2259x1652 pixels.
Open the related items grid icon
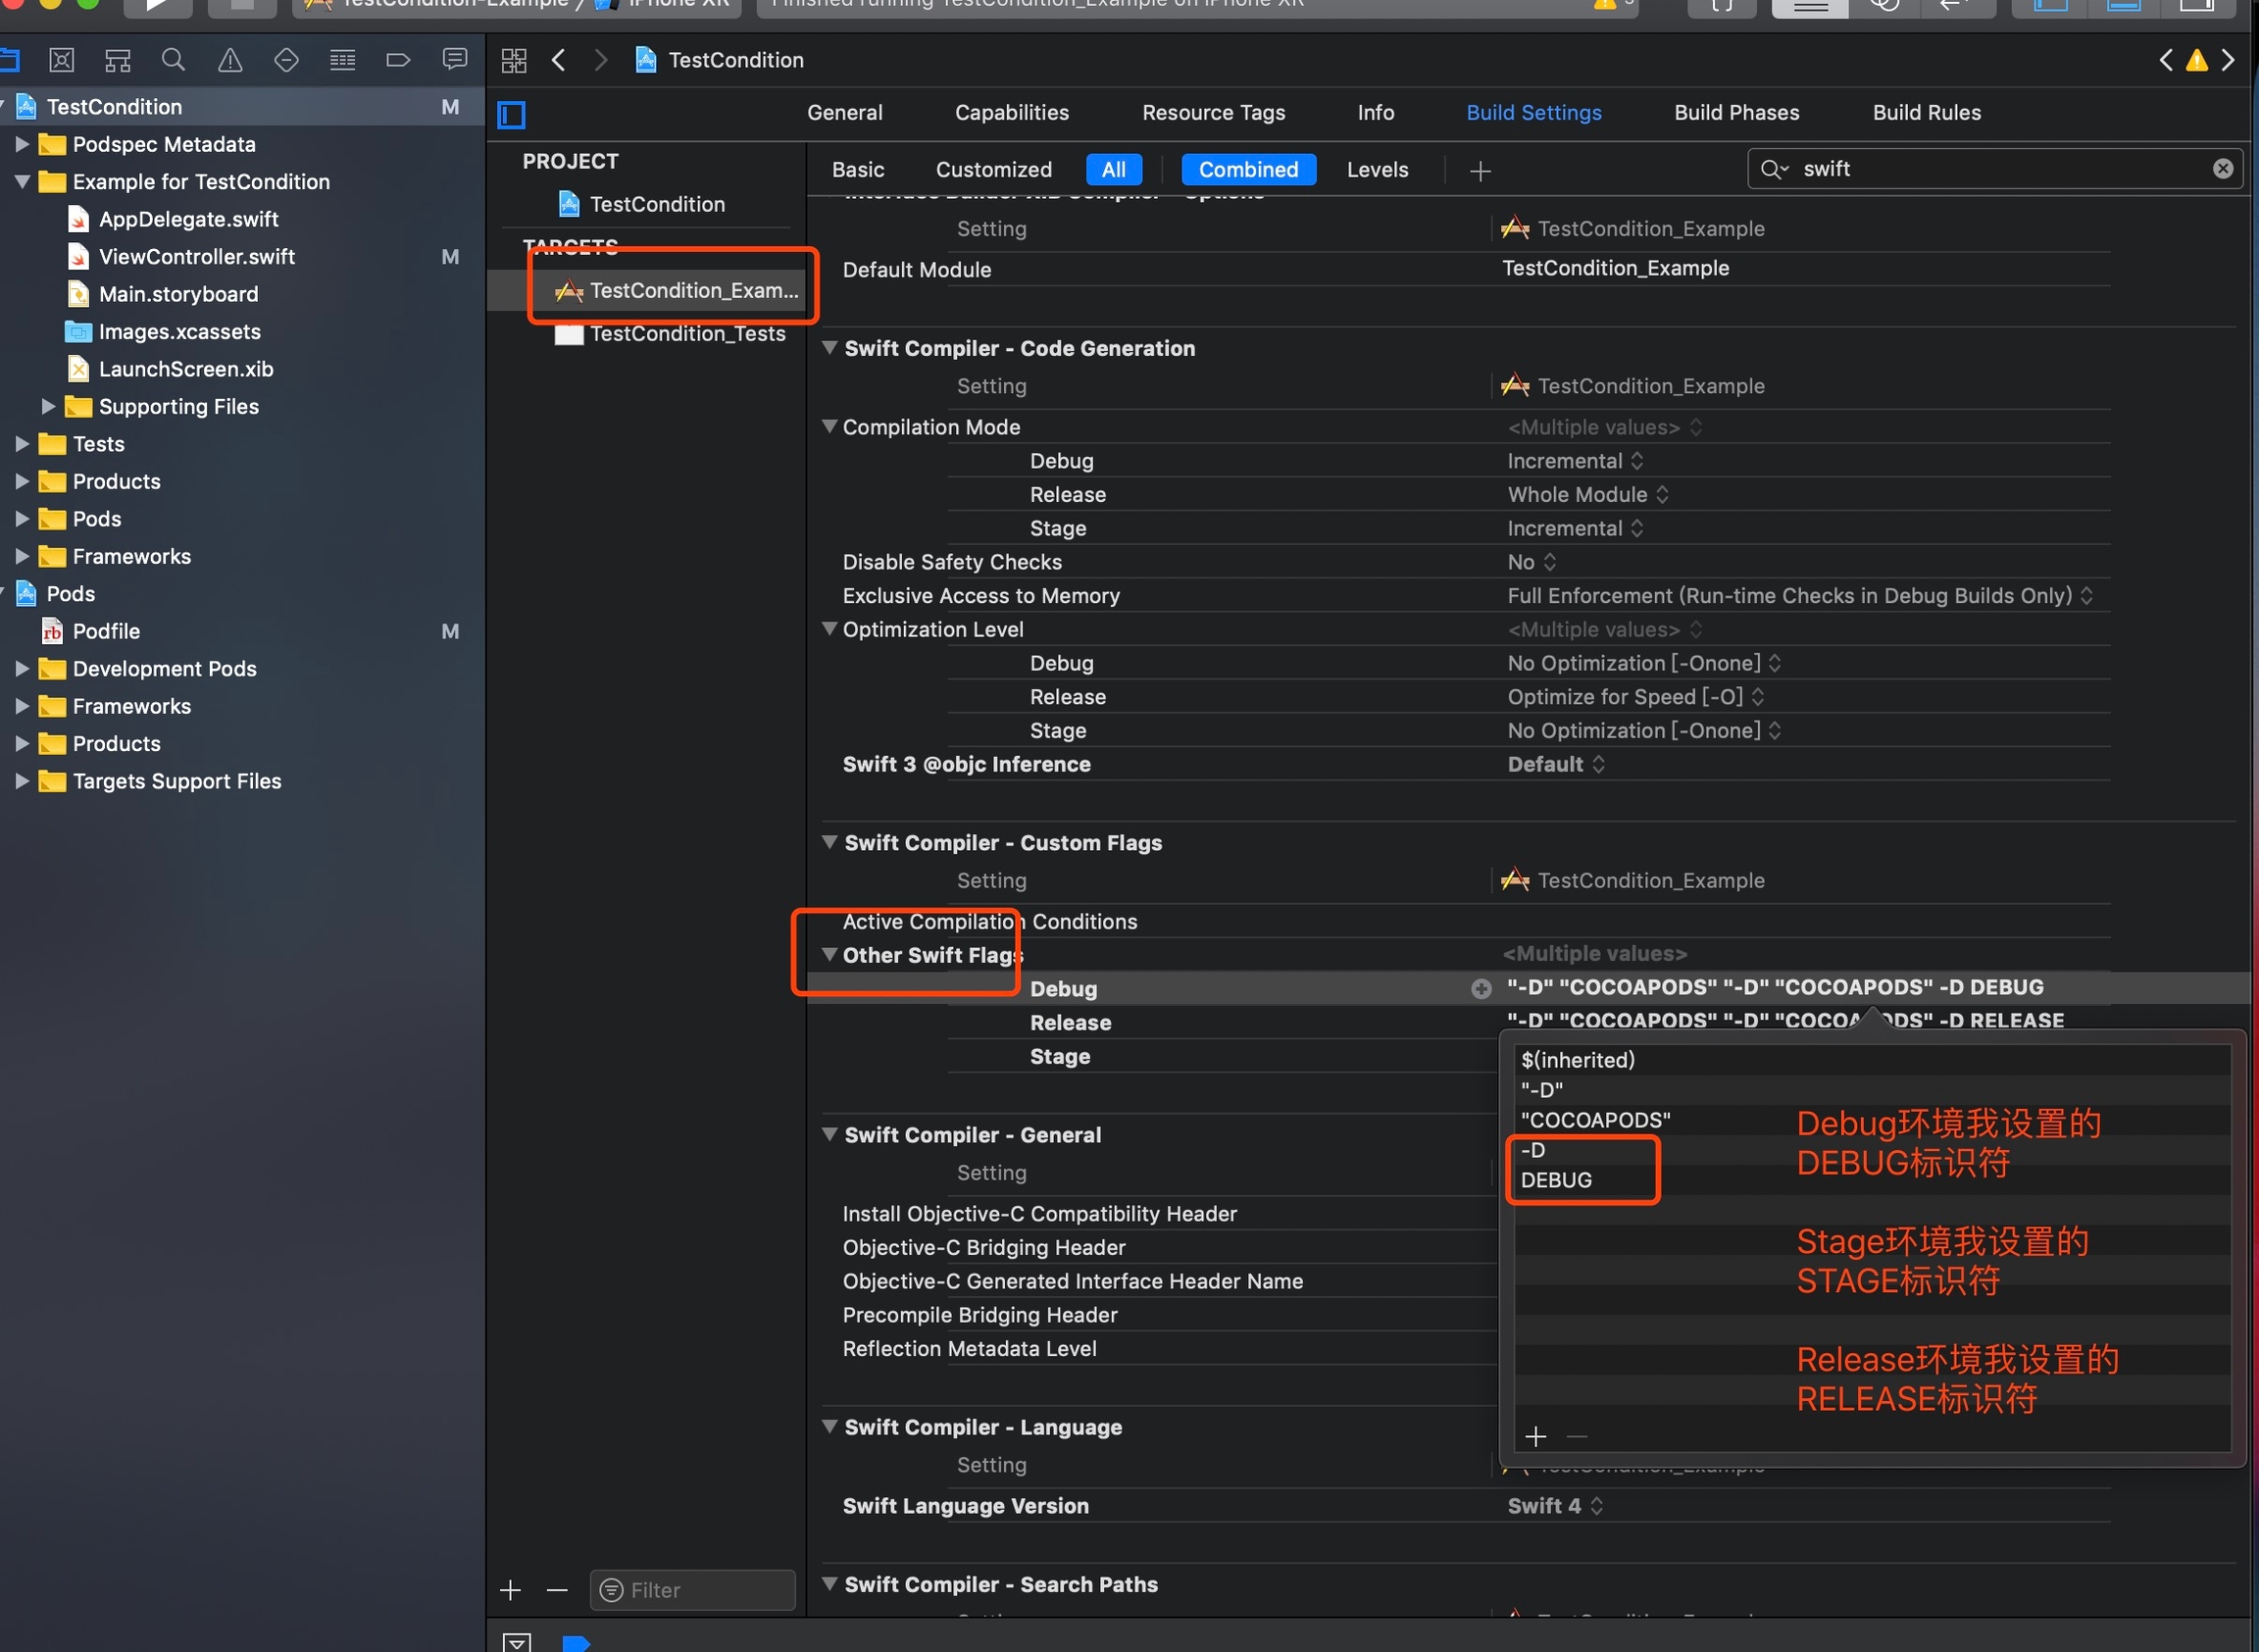pyautogui.click(x=514, y=60)
